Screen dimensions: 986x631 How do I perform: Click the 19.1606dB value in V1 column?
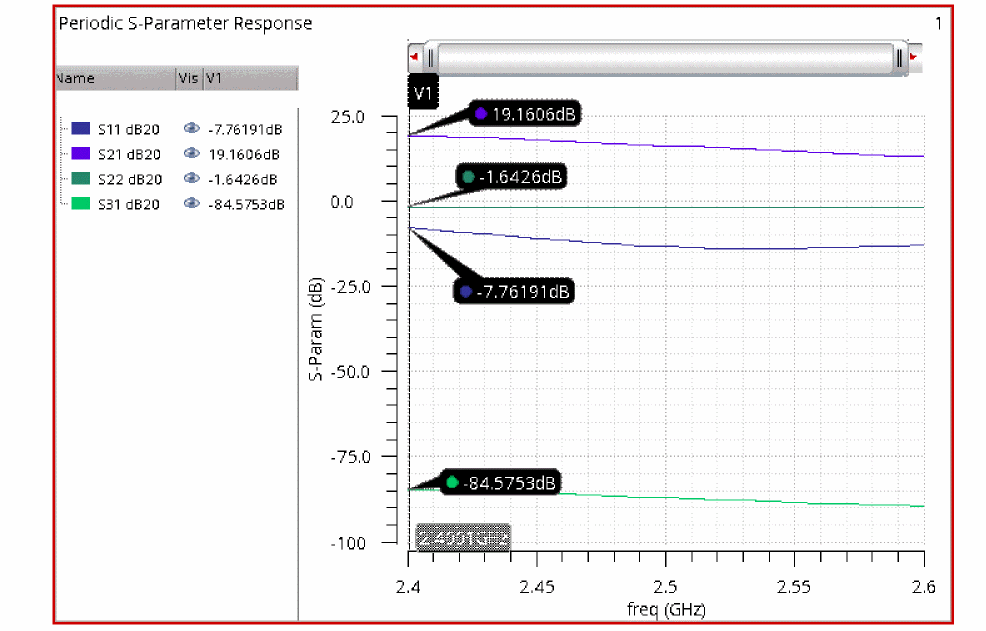tap(244, 154)
